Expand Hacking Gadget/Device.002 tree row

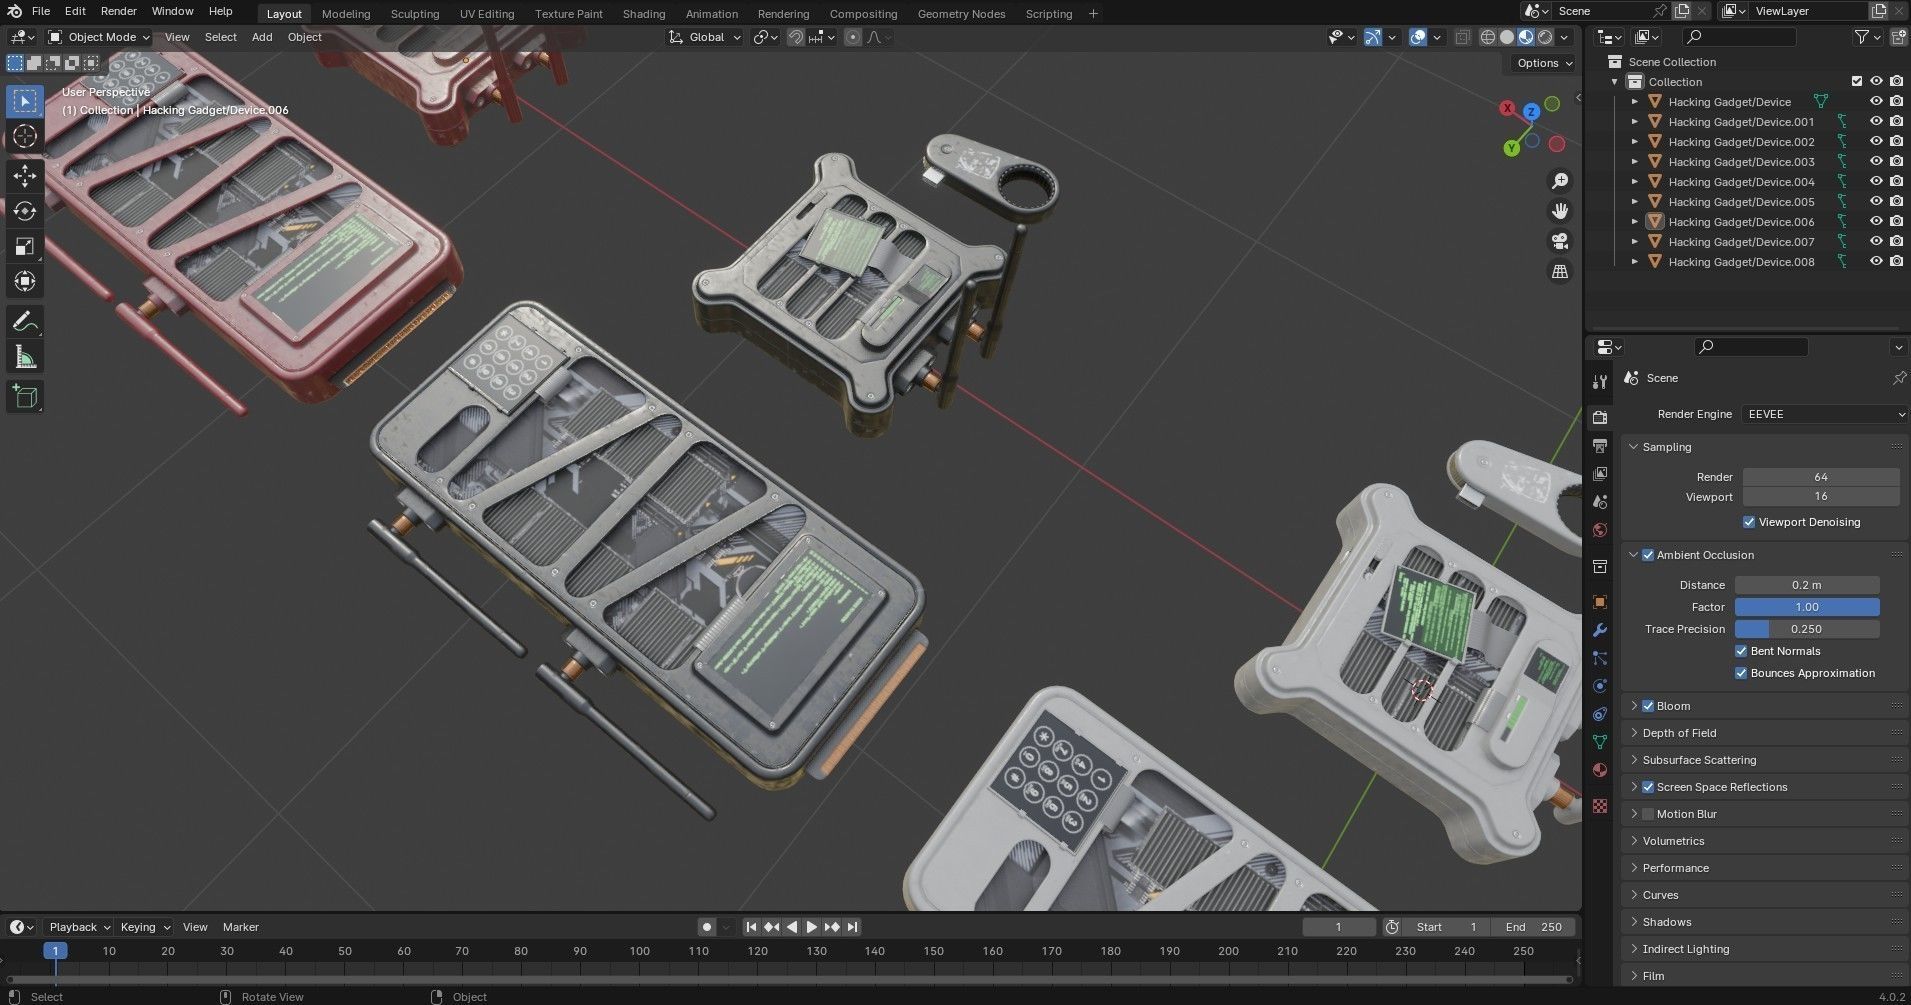pos(1635,141)
